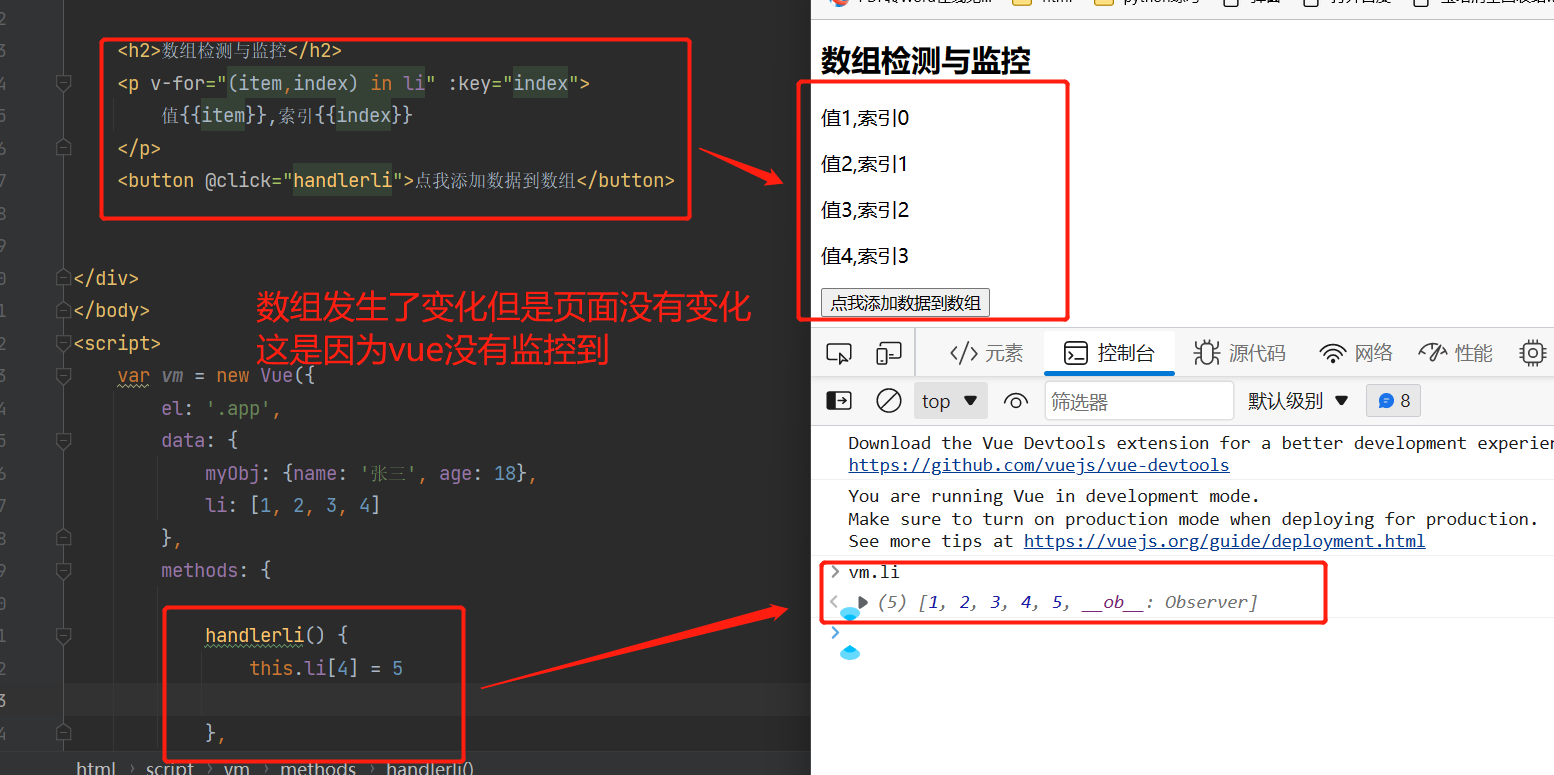1554x775 pixels.
Task: Open the 性能 performance tab
Action: click(1456, 353)
